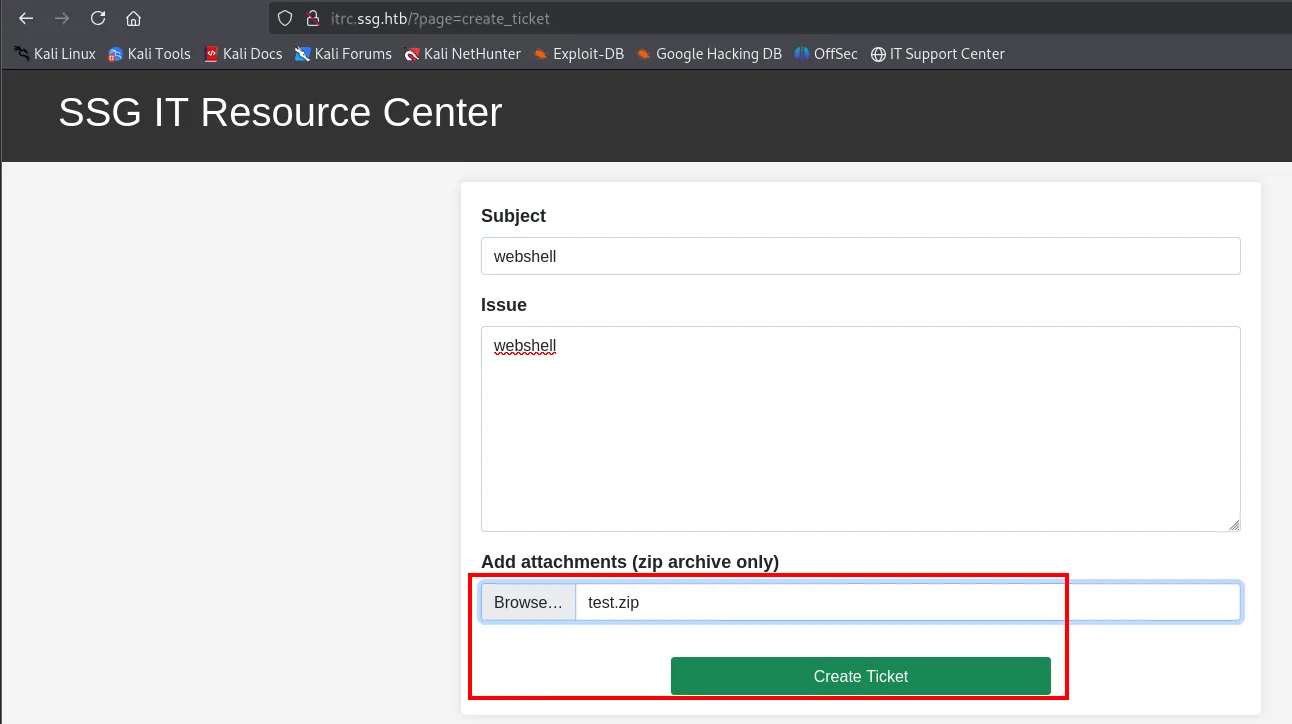Click the SSG IT Resource Center heading
1292x724 pixels.
click(280, 112)
